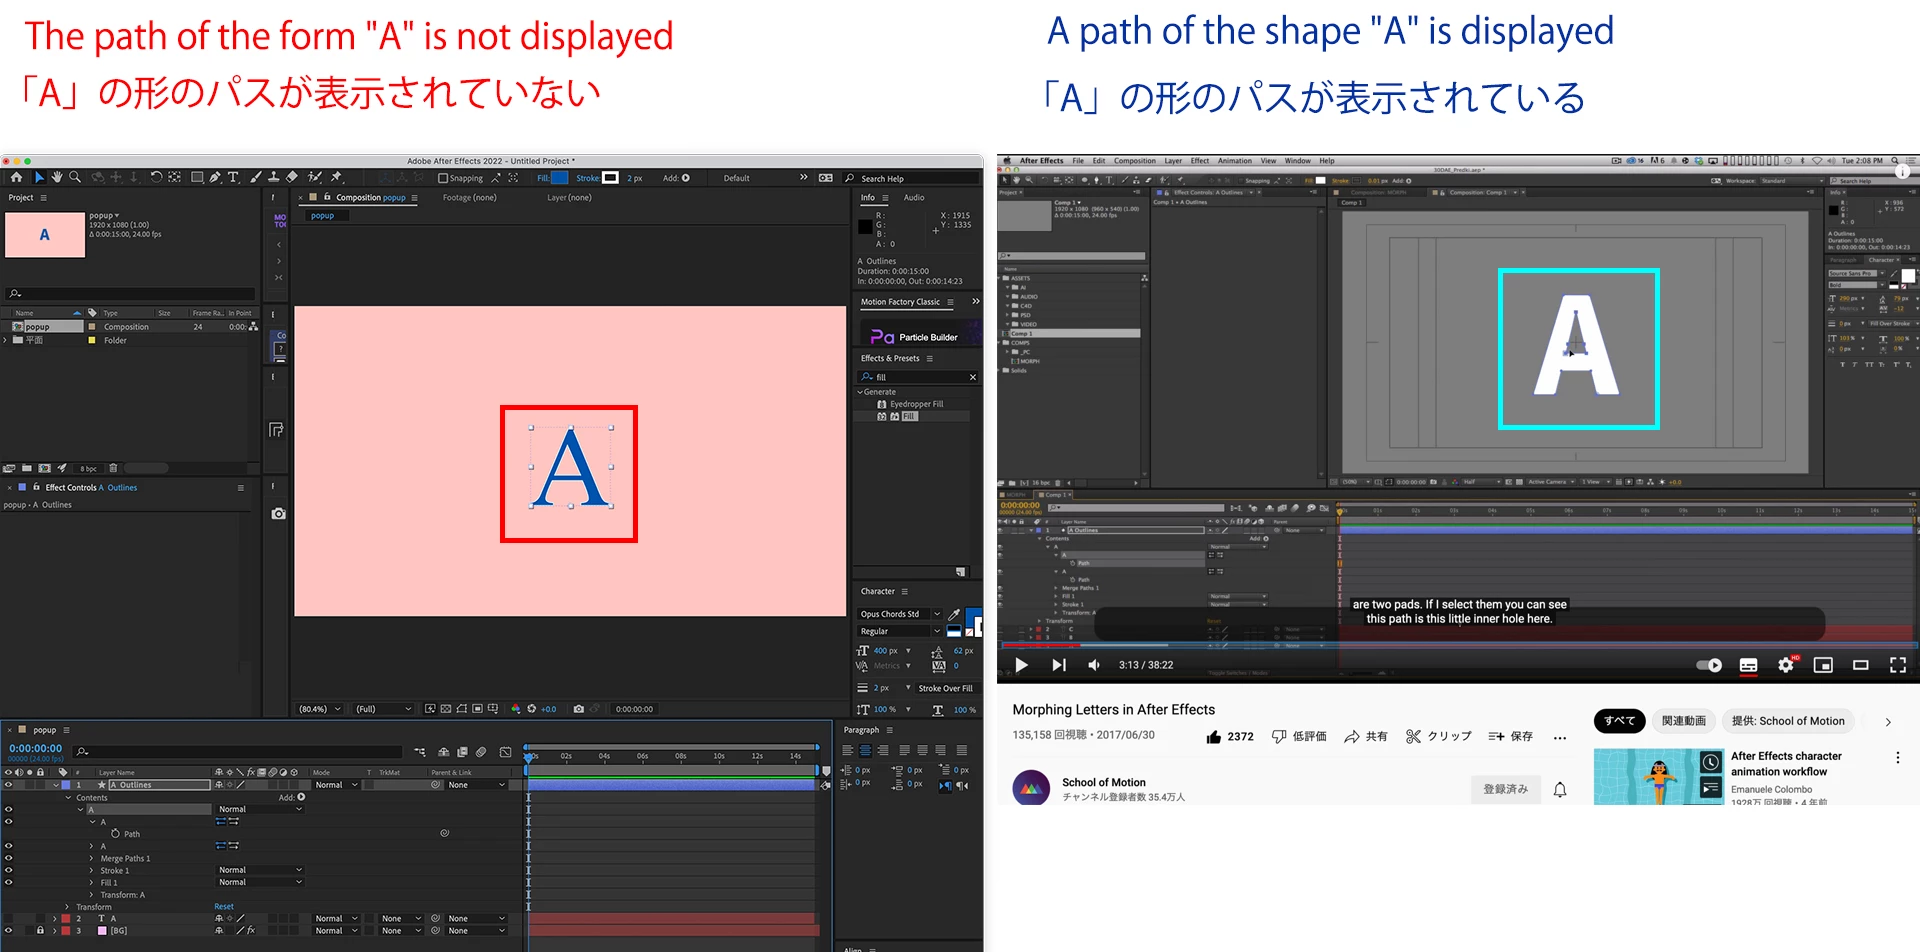Toggle YouTube autoplay switch
The width and height of the screenshot is (1920, 952).
pyautogui.click(x=1709, y=665)
